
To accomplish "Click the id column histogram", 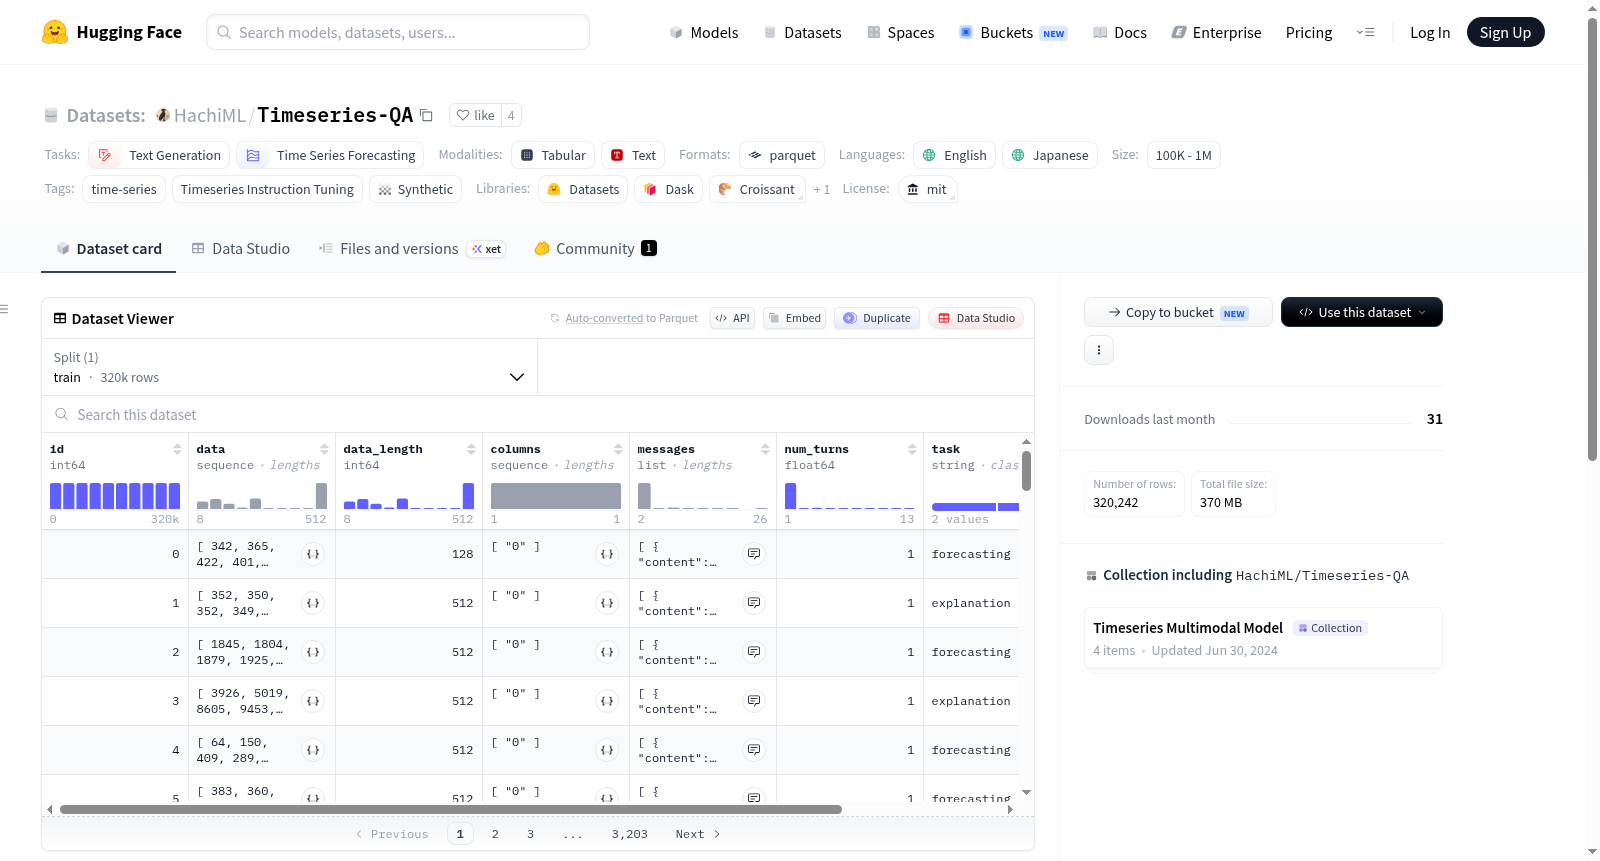I will [115, 496].
